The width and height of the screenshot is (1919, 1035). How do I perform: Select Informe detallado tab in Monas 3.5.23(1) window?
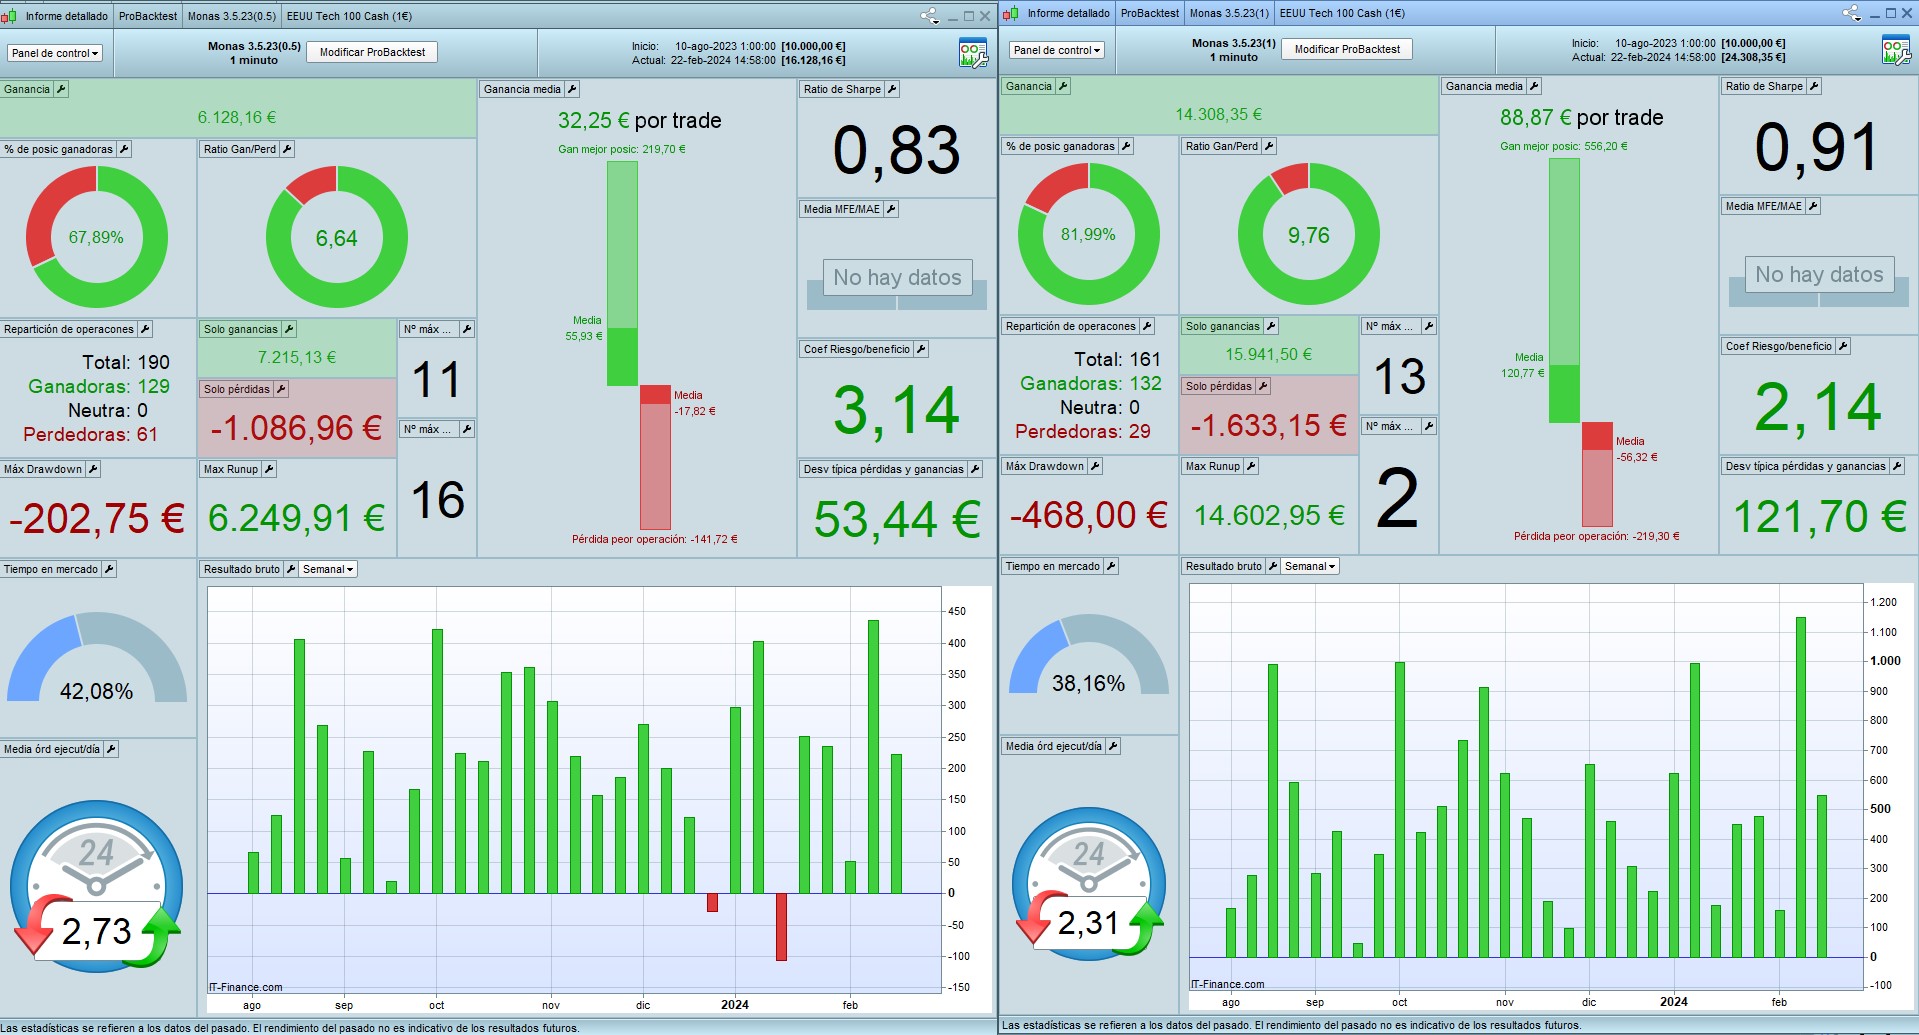[1068, 13]
